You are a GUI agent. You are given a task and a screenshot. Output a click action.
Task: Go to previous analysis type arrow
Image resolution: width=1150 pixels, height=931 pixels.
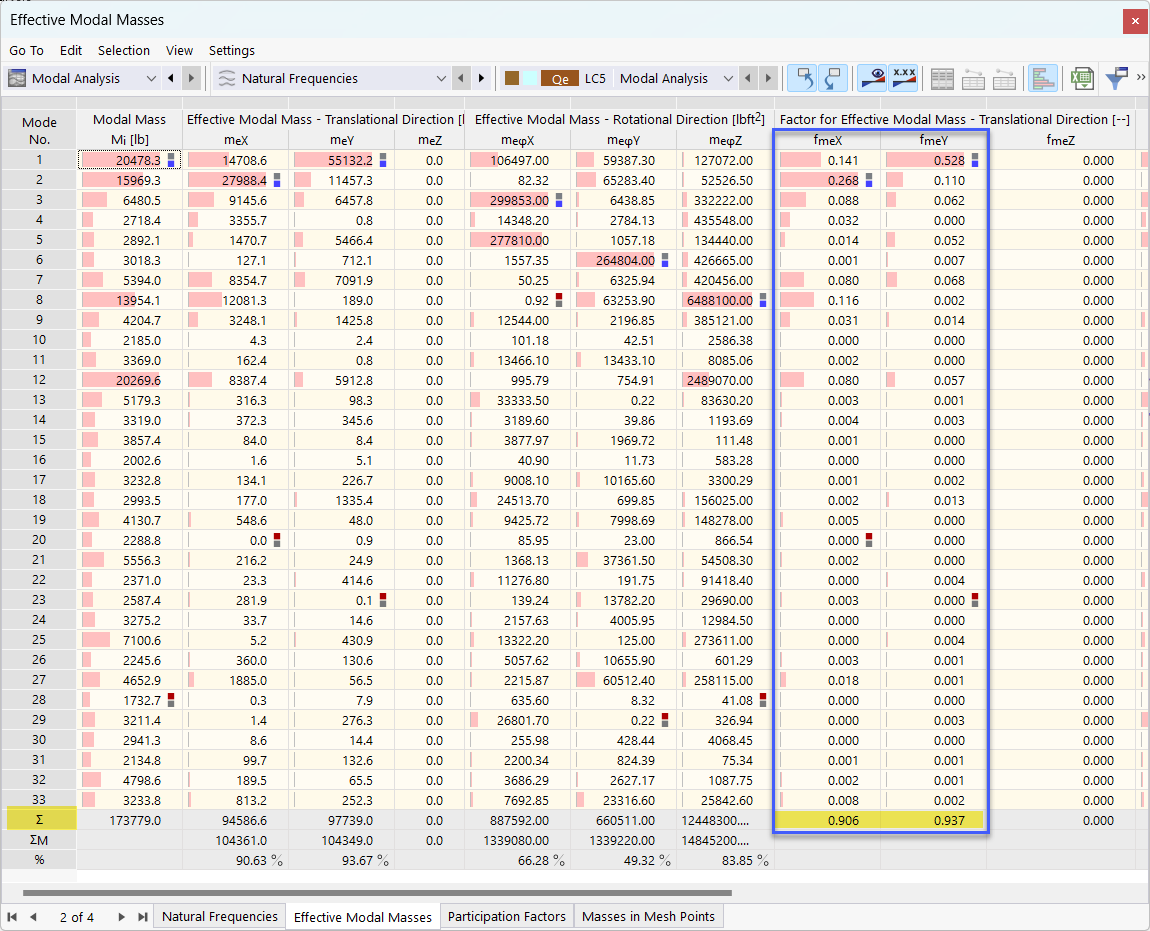click(171, 79)
